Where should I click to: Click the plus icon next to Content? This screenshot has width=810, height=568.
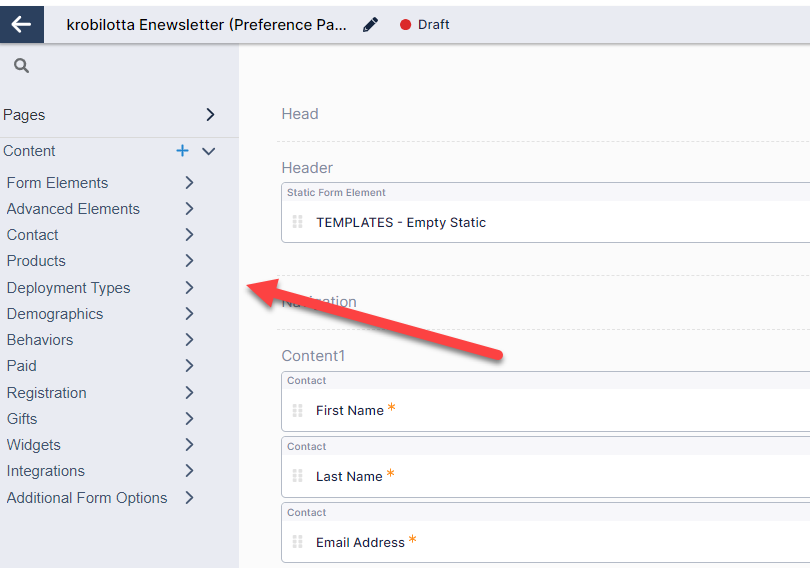(182, 151)
